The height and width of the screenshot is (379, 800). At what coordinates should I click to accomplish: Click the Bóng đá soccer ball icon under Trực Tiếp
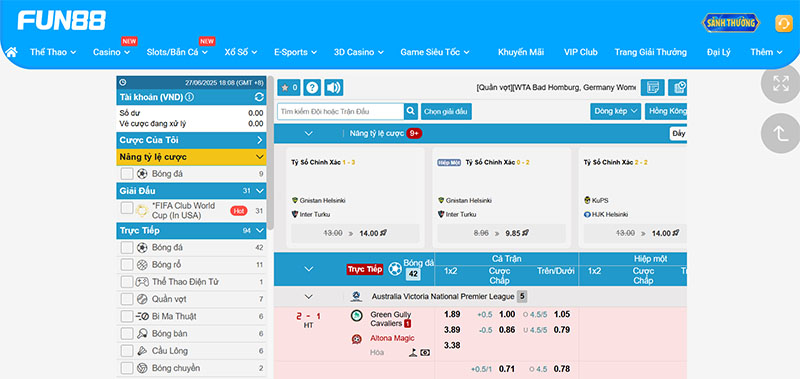[142, 248]
